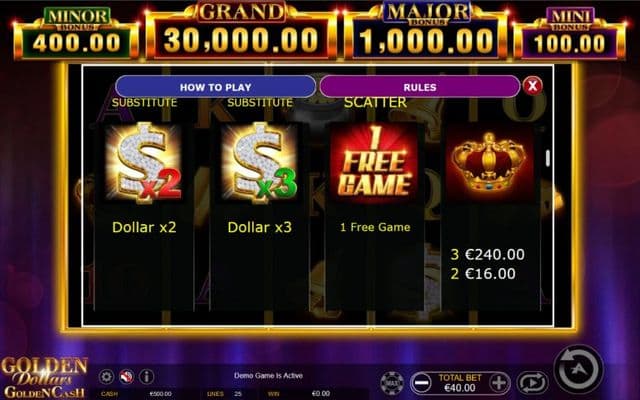Close the paytable with the red X
Screen dimensions: 640x400
tap(532, 86)
